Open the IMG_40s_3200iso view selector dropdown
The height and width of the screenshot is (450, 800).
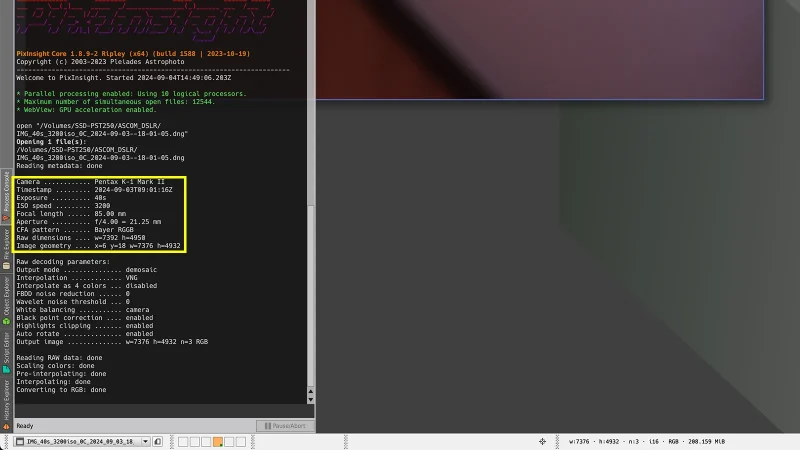coord(82,441)
